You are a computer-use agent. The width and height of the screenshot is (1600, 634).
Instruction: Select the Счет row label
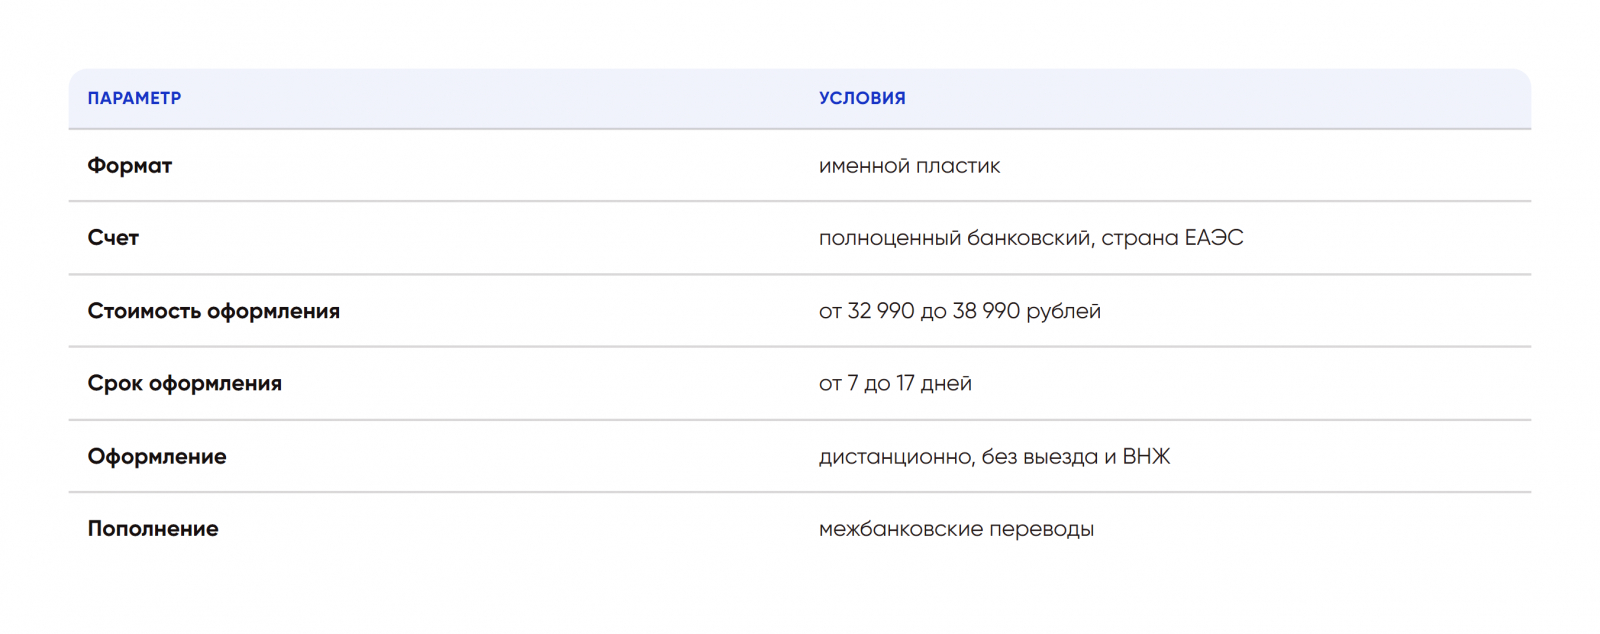(113, 238)
